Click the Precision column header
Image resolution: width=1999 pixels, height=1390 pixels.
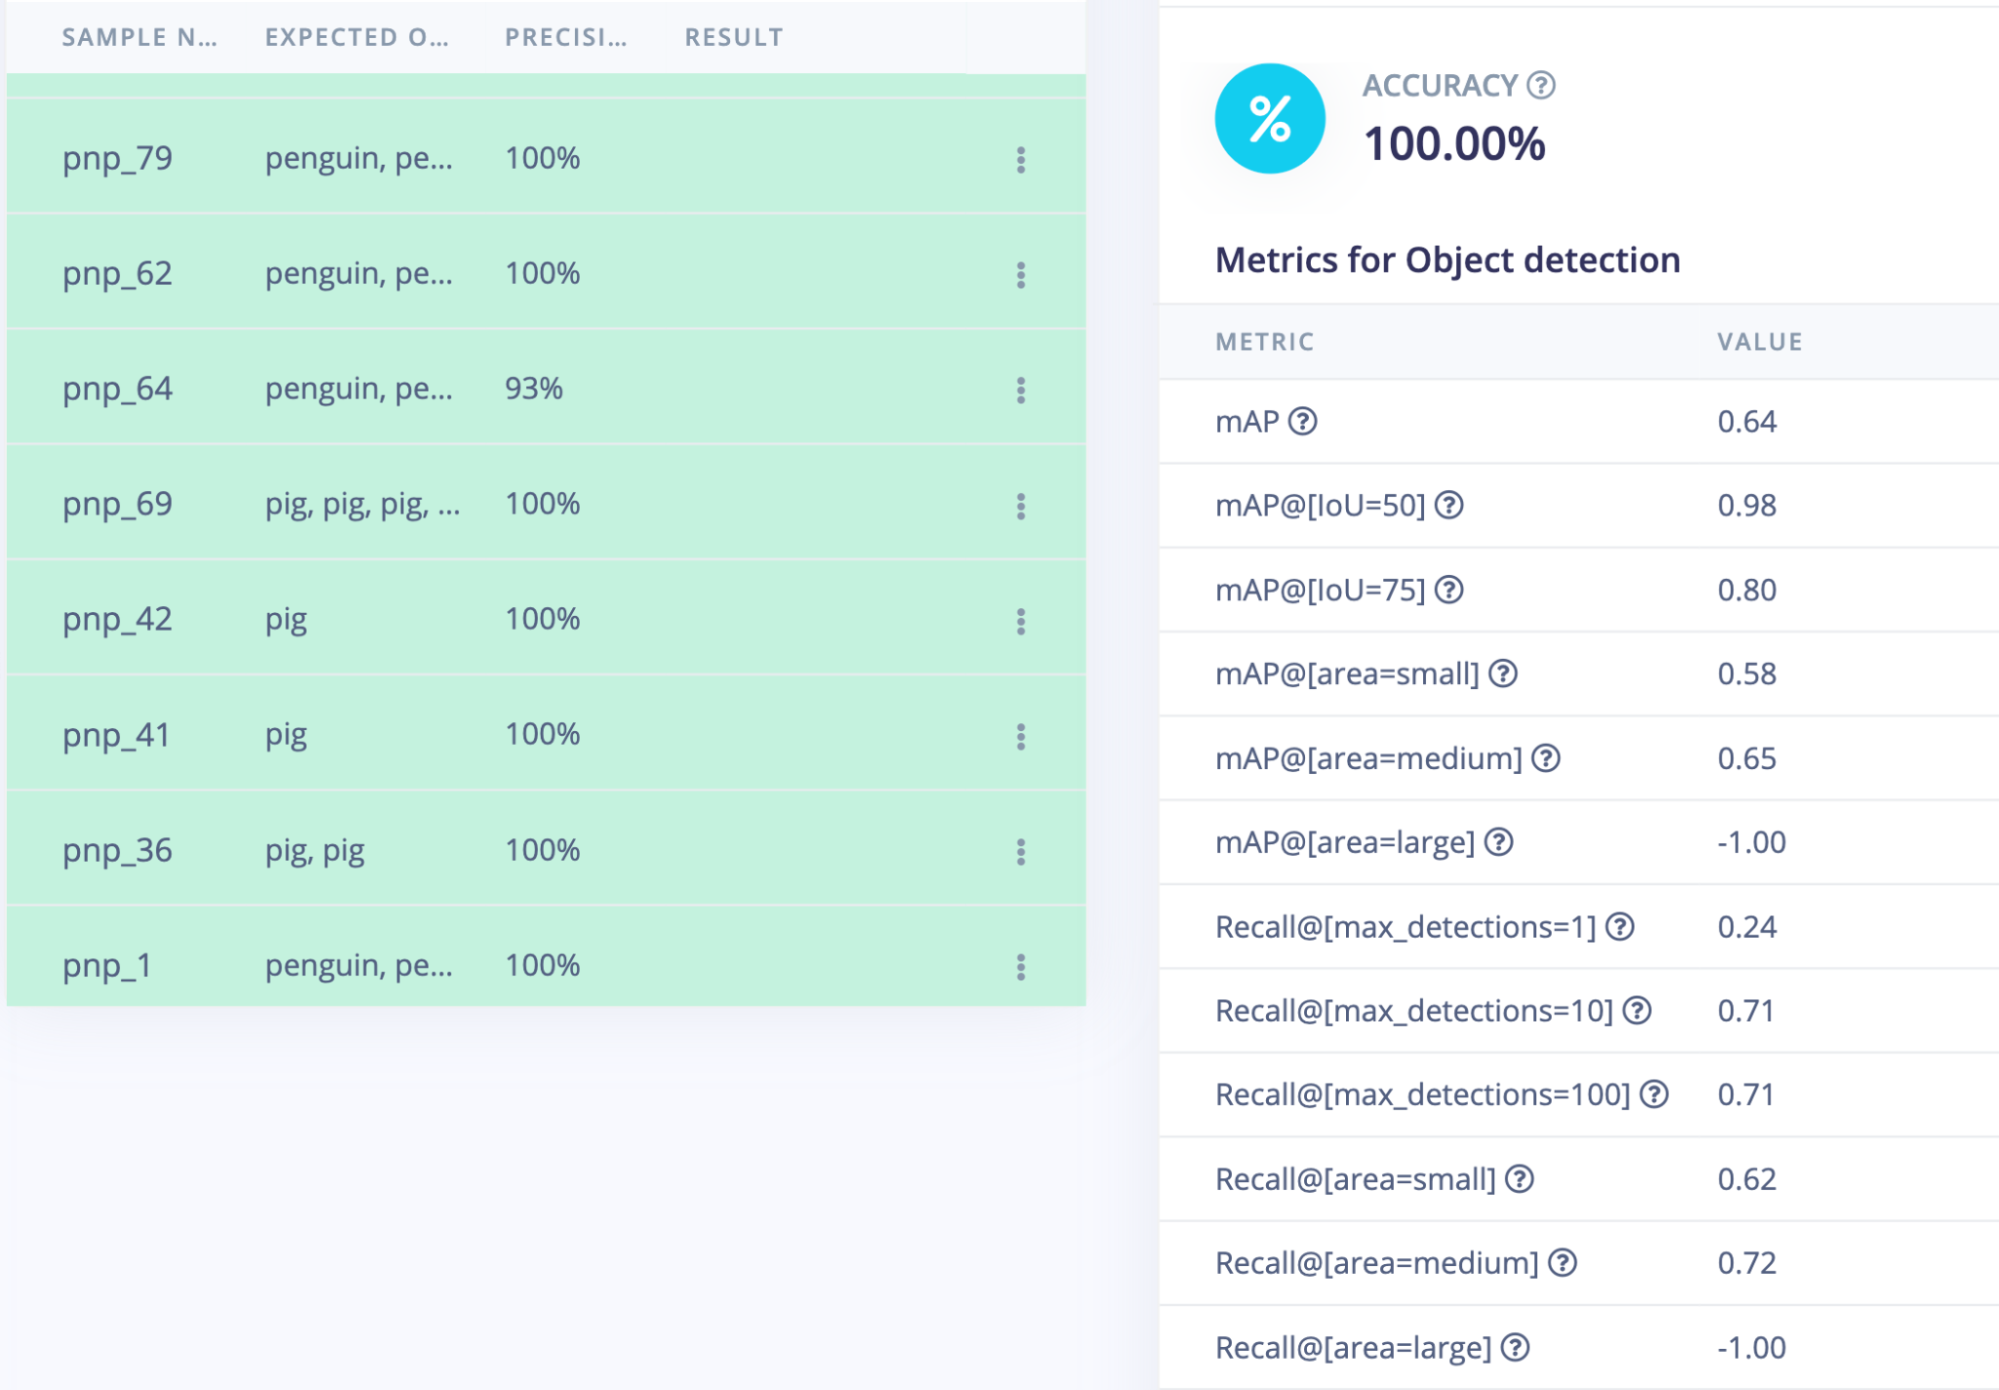565,38
